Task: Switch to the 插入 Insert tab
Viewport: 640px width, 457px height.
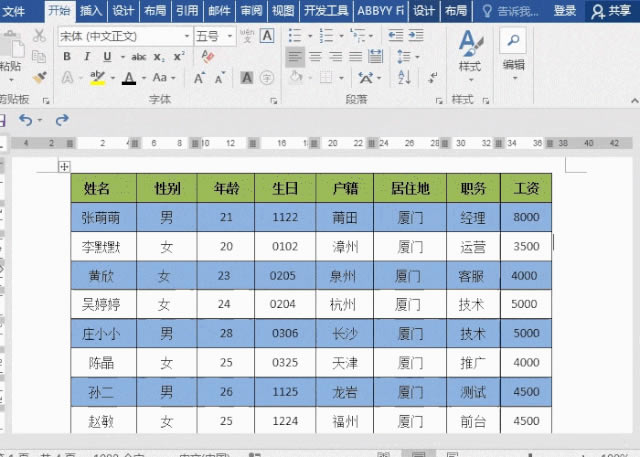Action: click(91, 11)
